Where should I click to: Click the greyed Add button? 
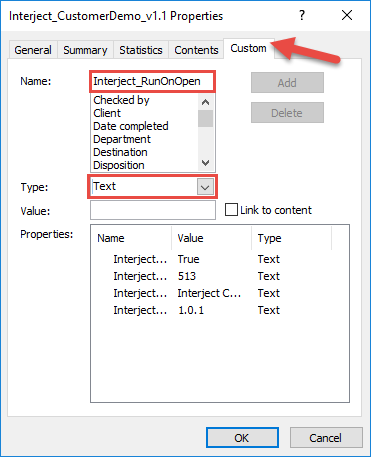(x=287, y=83)
